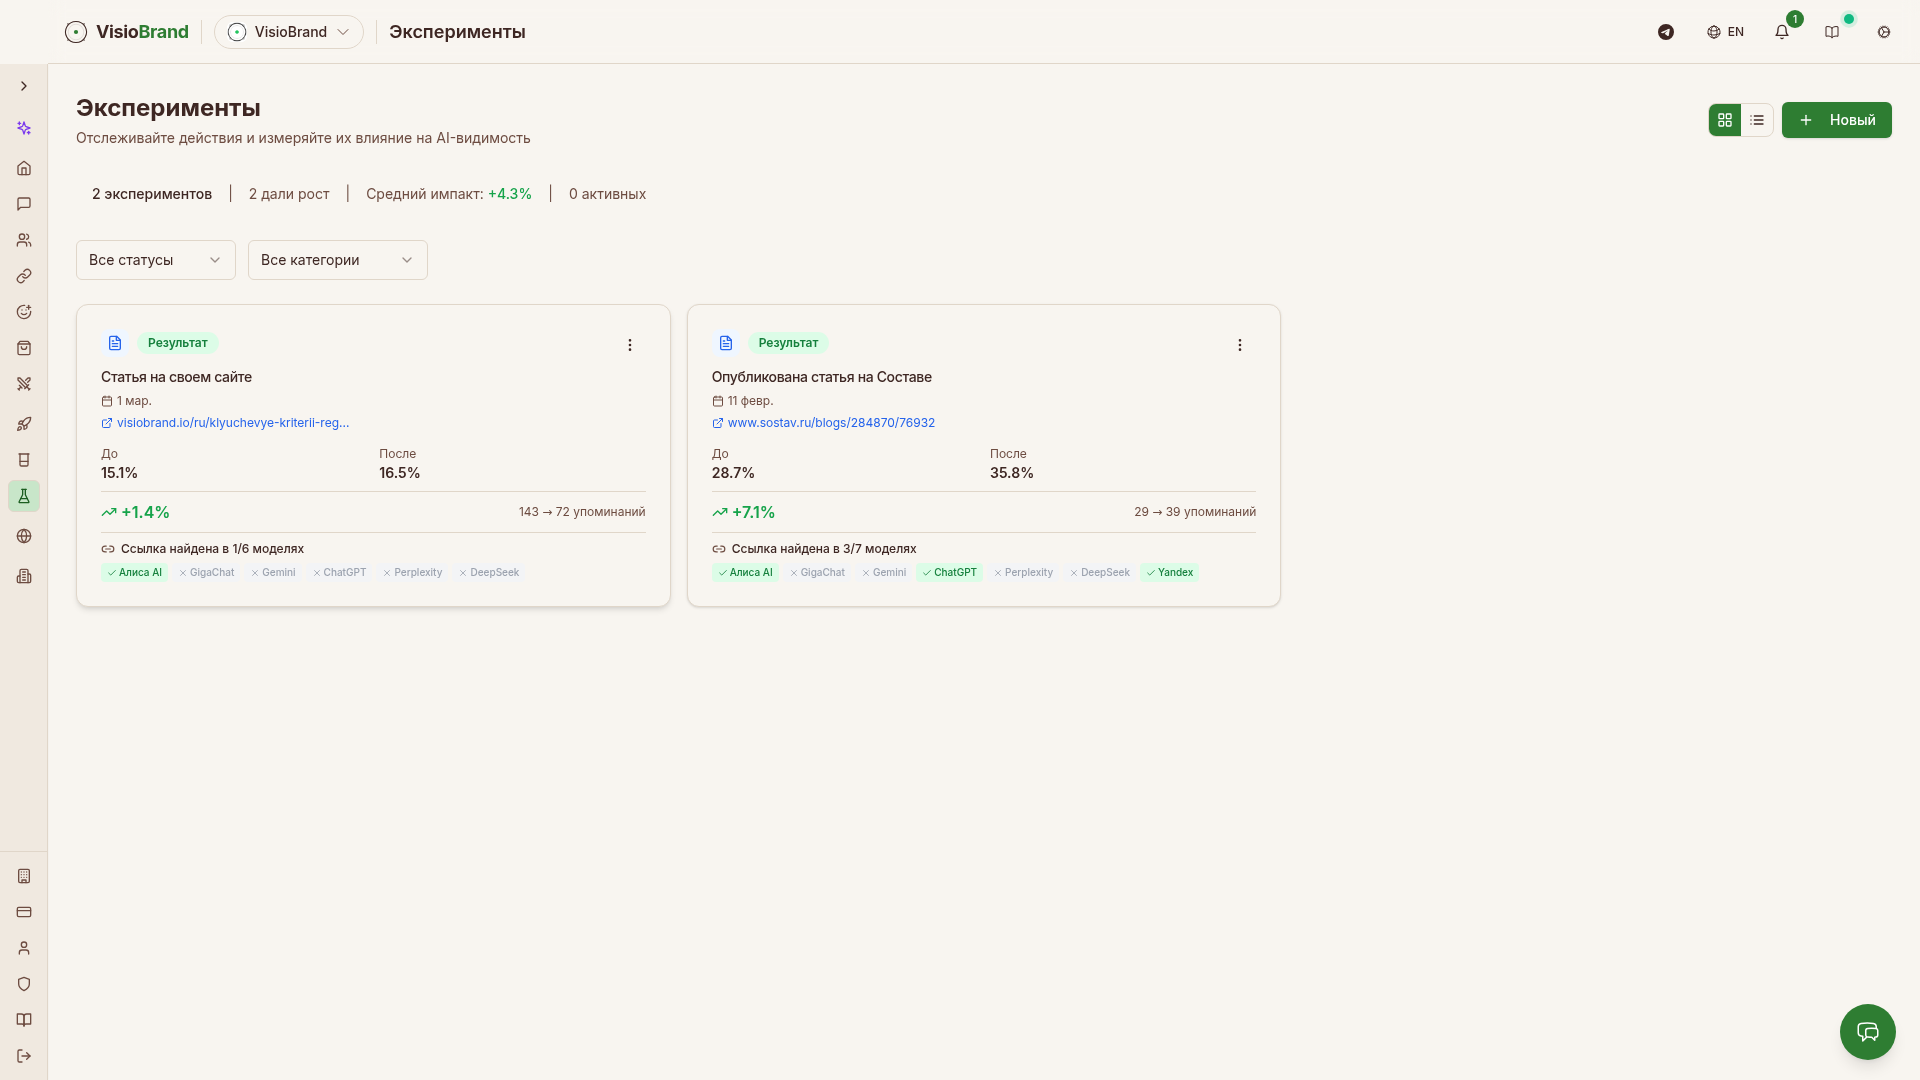Switch language to EN

pyautogui.click(x=1725, y=32)
